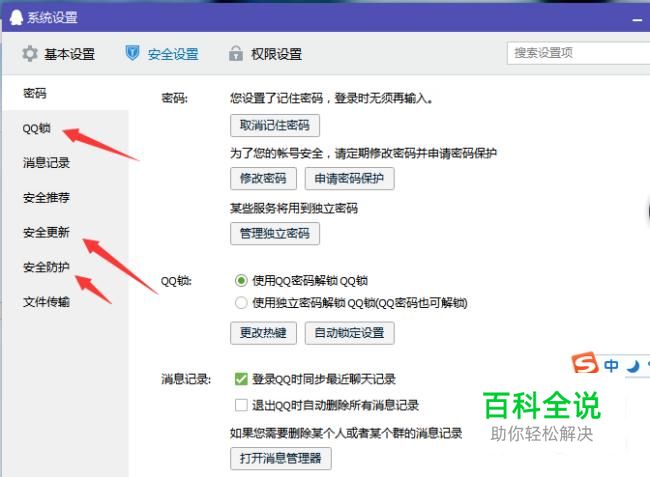Click the 您设置了记住密码 description text
This screenshot has width=650, height=477.
pos(332,99)
